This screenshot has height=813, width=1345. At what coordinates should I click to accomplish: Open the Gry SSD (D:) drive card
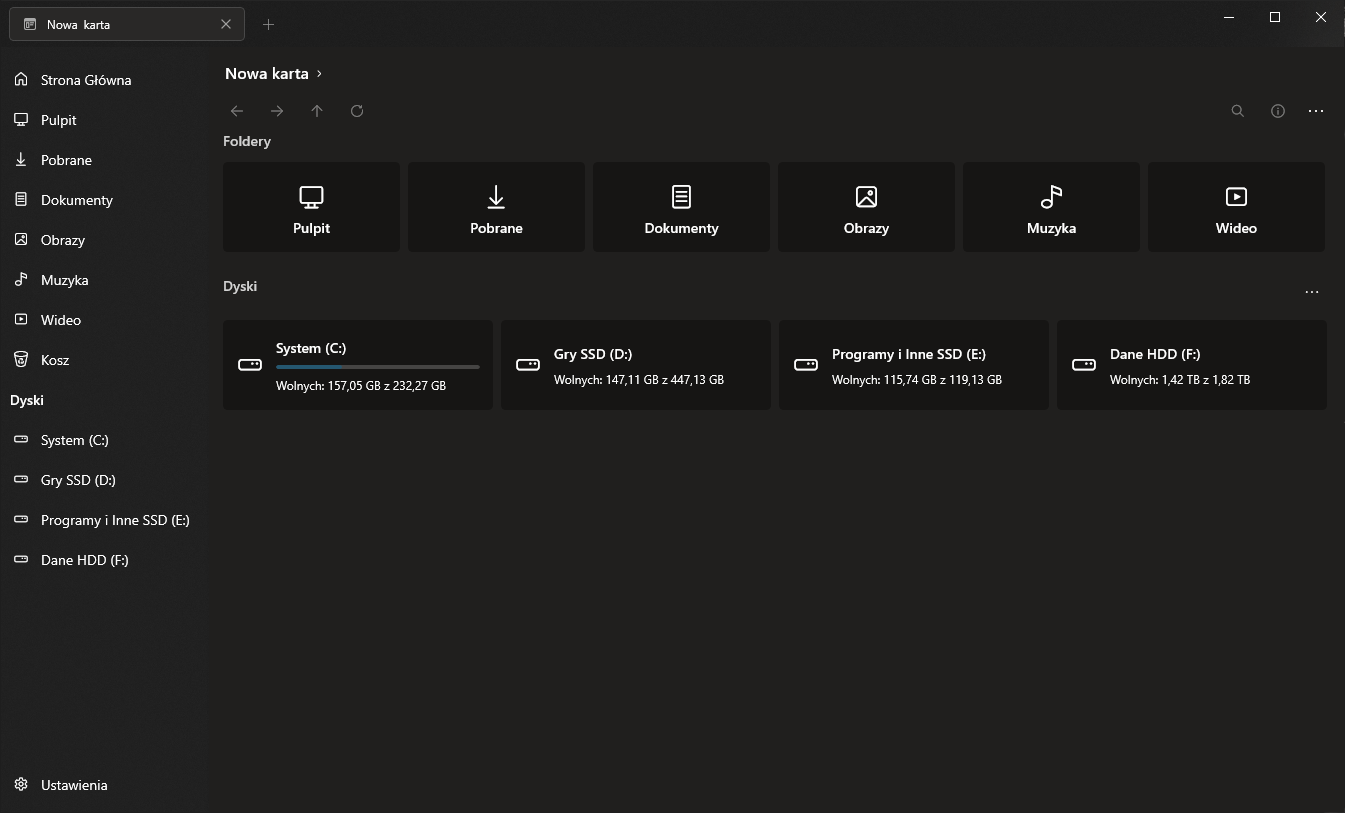pyautogui.click(x=635, y=364)
